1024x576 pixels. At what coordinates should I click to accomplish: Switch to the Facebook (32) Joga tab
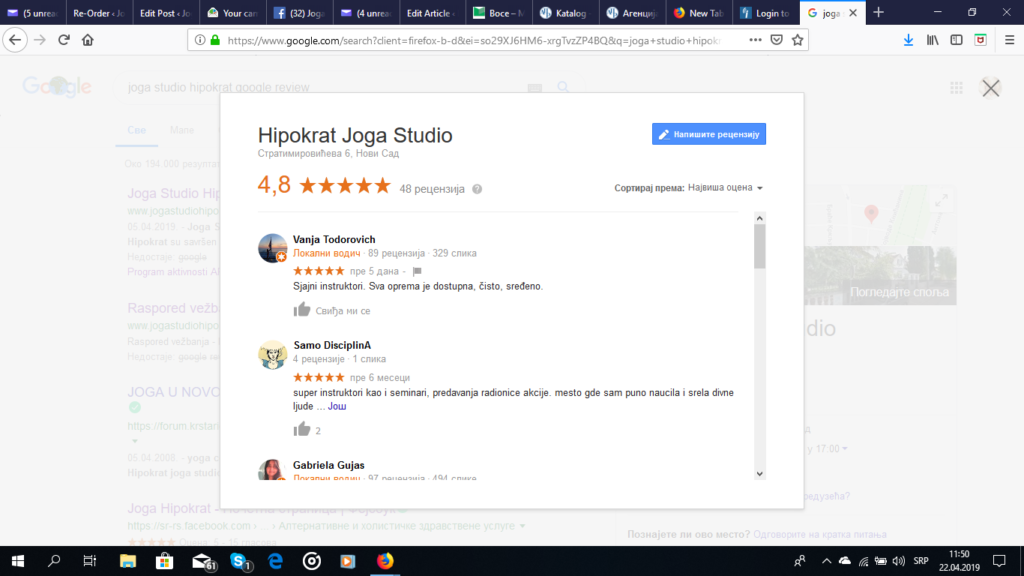pyautogui.click(x=298, y=12)
